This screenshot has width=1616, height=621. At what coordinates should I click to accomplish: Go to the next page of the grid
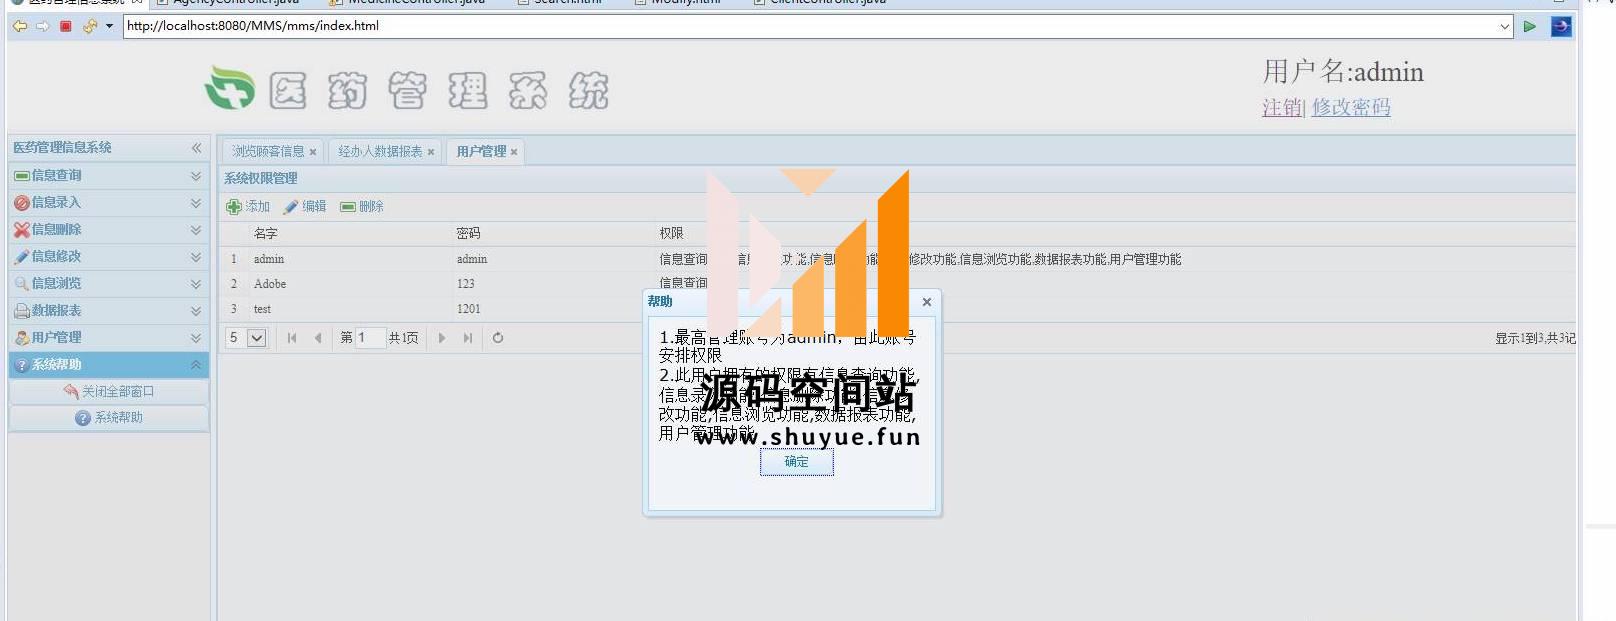[442, 338]
